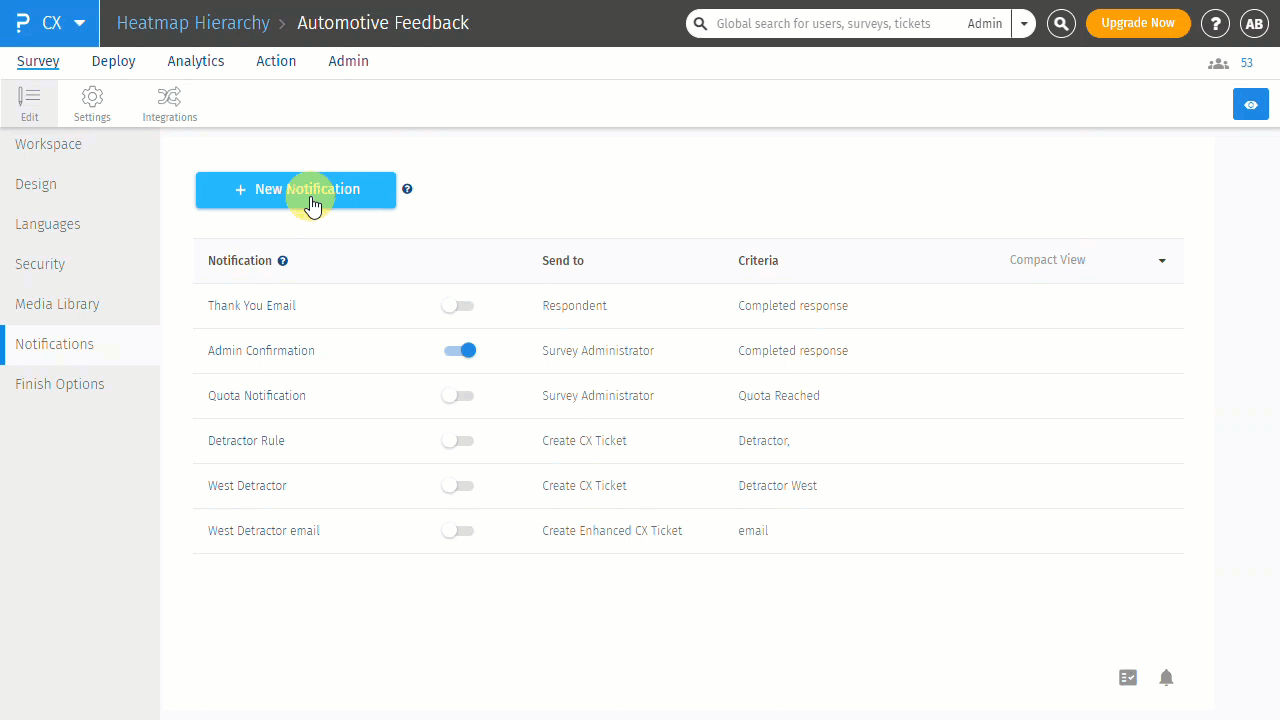Viewport: 1280px width, 720px height.
Task: Open the Detractor Rule notification
Action: coord(246,441)
